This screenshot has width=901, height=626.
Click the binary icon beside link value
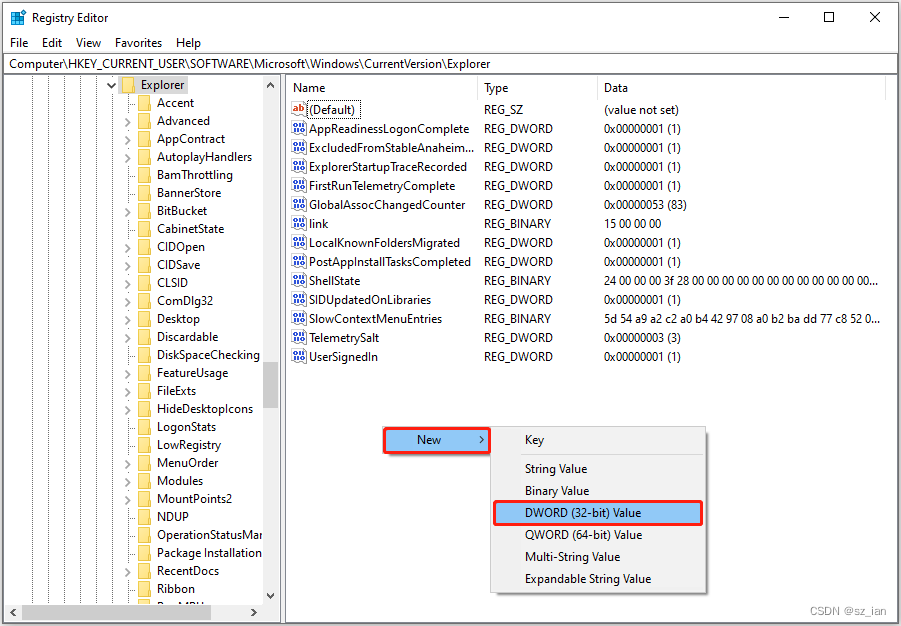point(299,223)
